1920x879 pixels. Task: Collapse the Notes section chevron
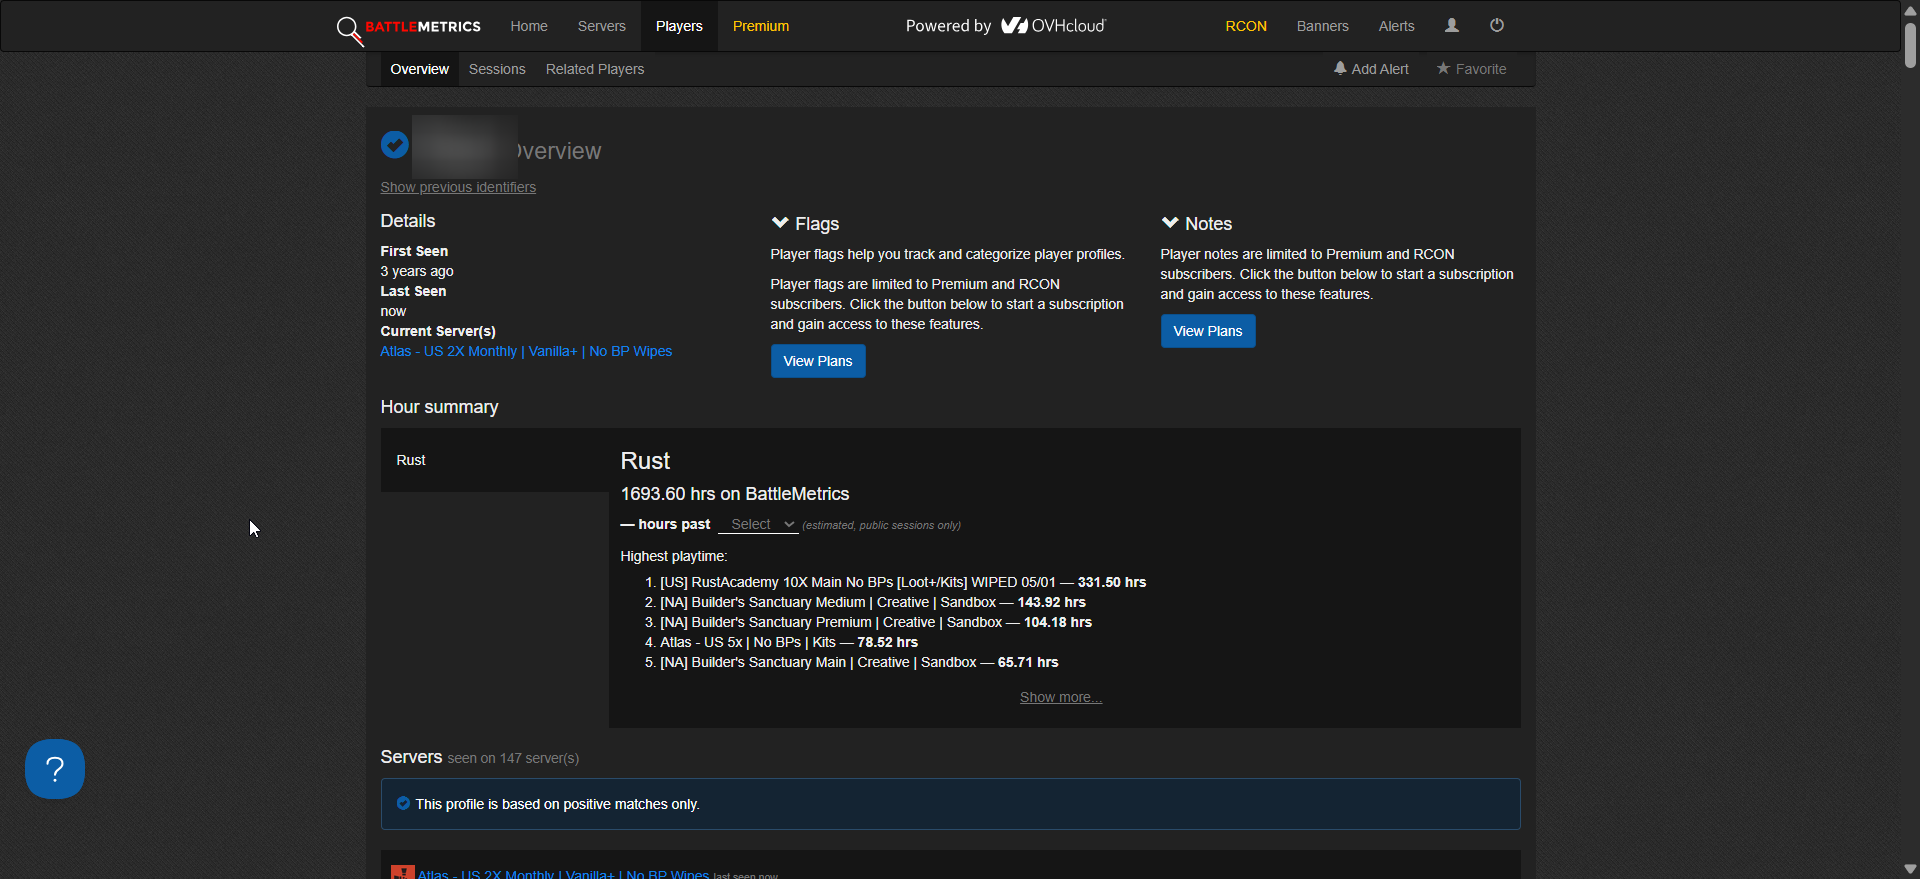coord(1170,223)
